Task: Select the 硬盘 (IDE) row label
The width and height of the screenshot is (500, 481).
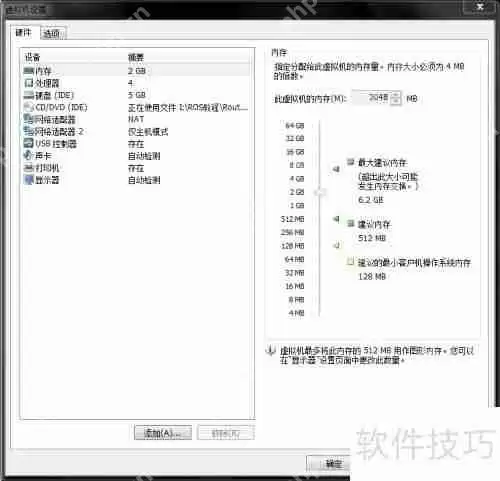Action: [55, 95]
